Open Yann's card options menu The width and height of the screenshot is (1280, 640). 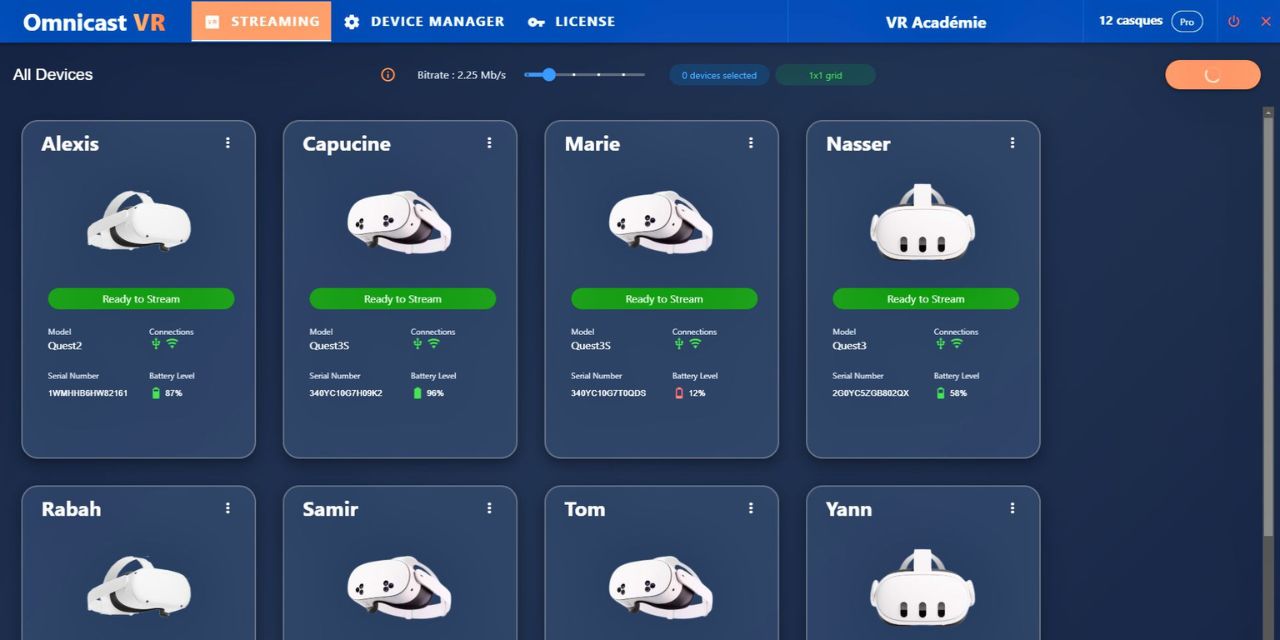pyautogui.click(x=1012, y=507)
